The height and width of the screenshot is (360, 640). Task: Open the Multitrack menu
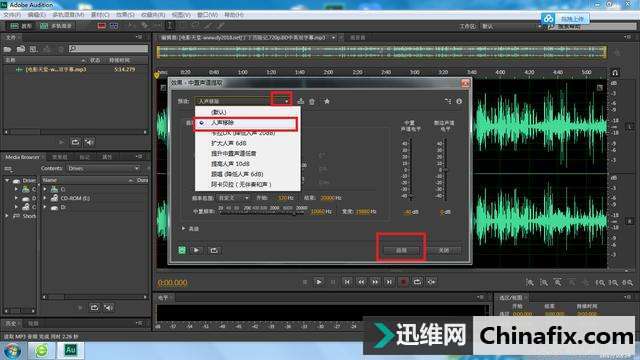tap(68, 15)
